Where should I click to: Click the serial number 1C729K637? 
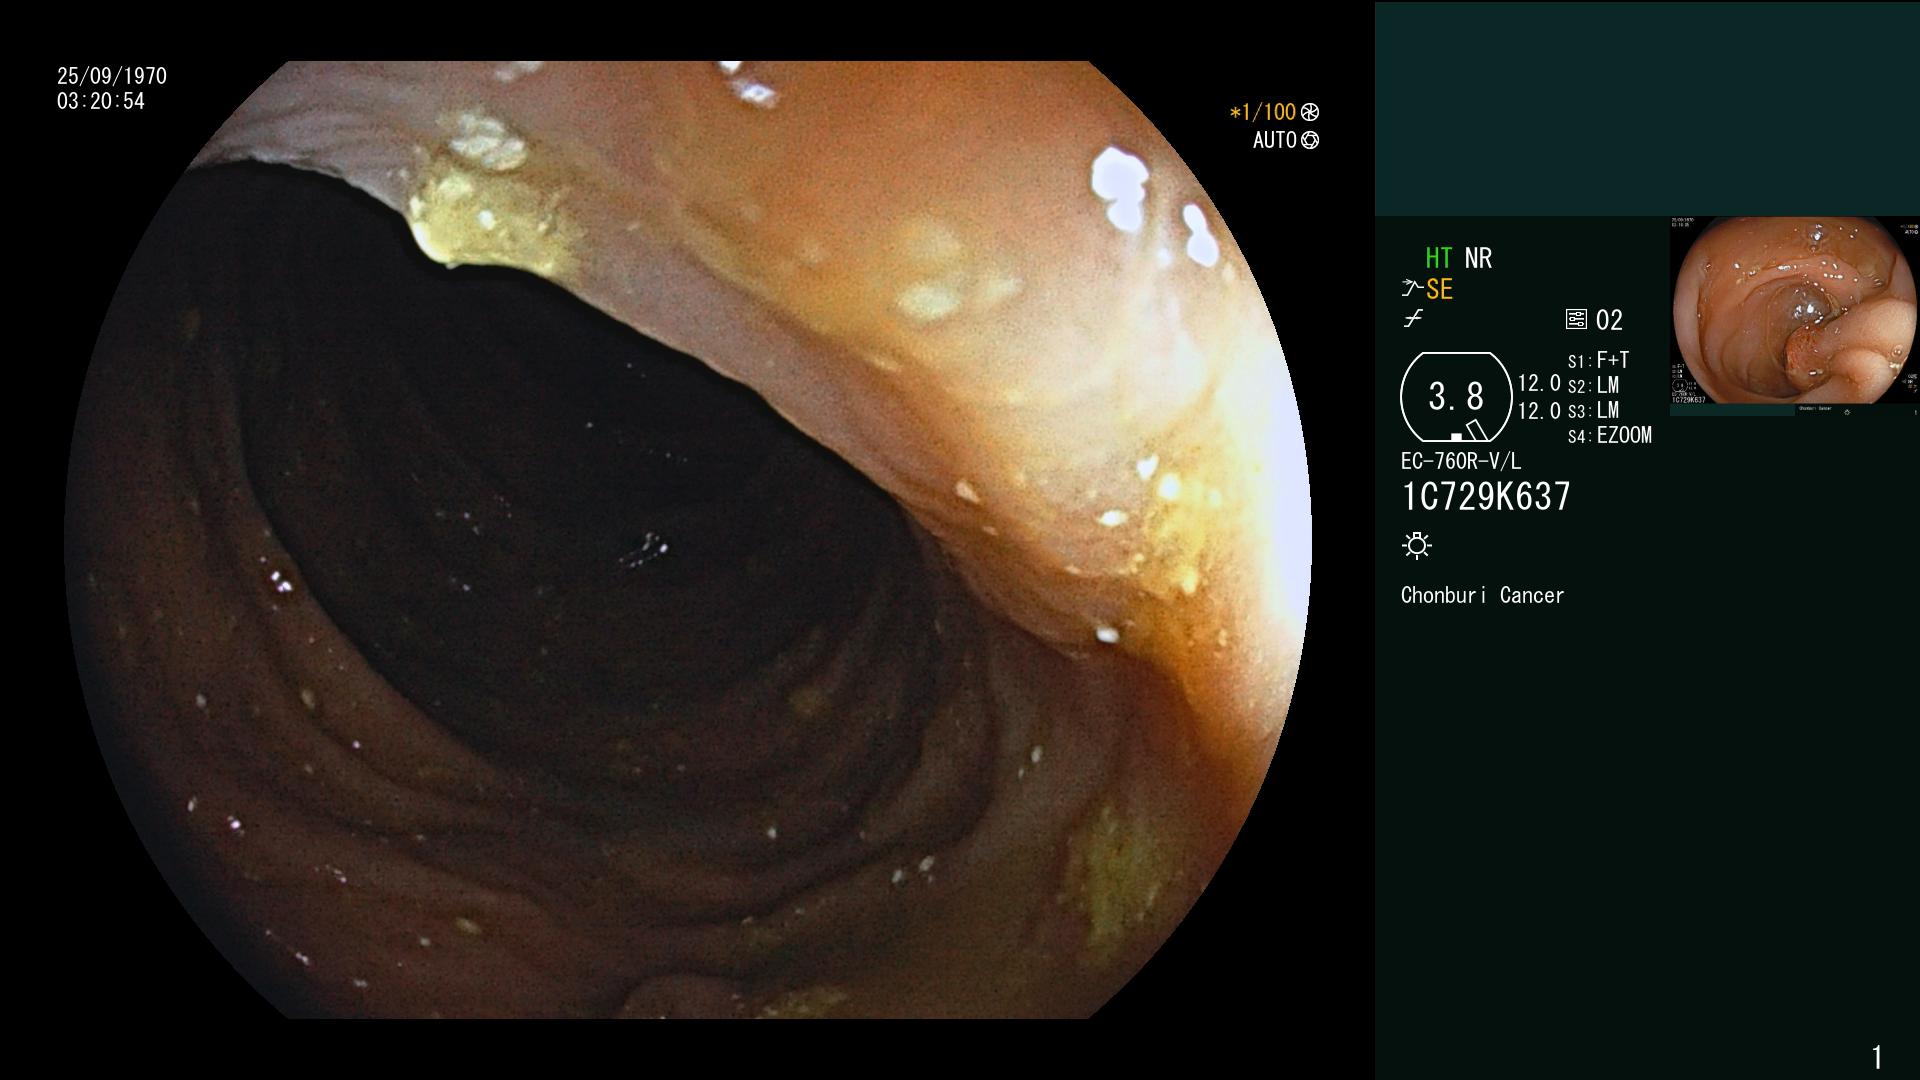coord(1486,496)
